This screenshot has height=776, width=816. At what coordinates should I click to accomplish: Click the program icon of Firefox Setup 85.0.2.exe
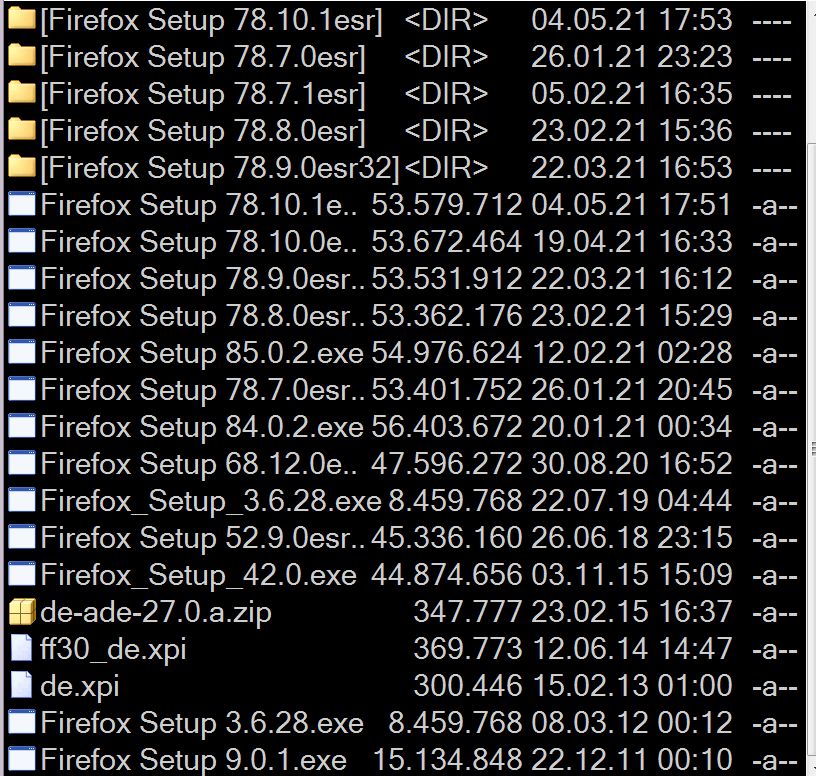pos(22,351)
